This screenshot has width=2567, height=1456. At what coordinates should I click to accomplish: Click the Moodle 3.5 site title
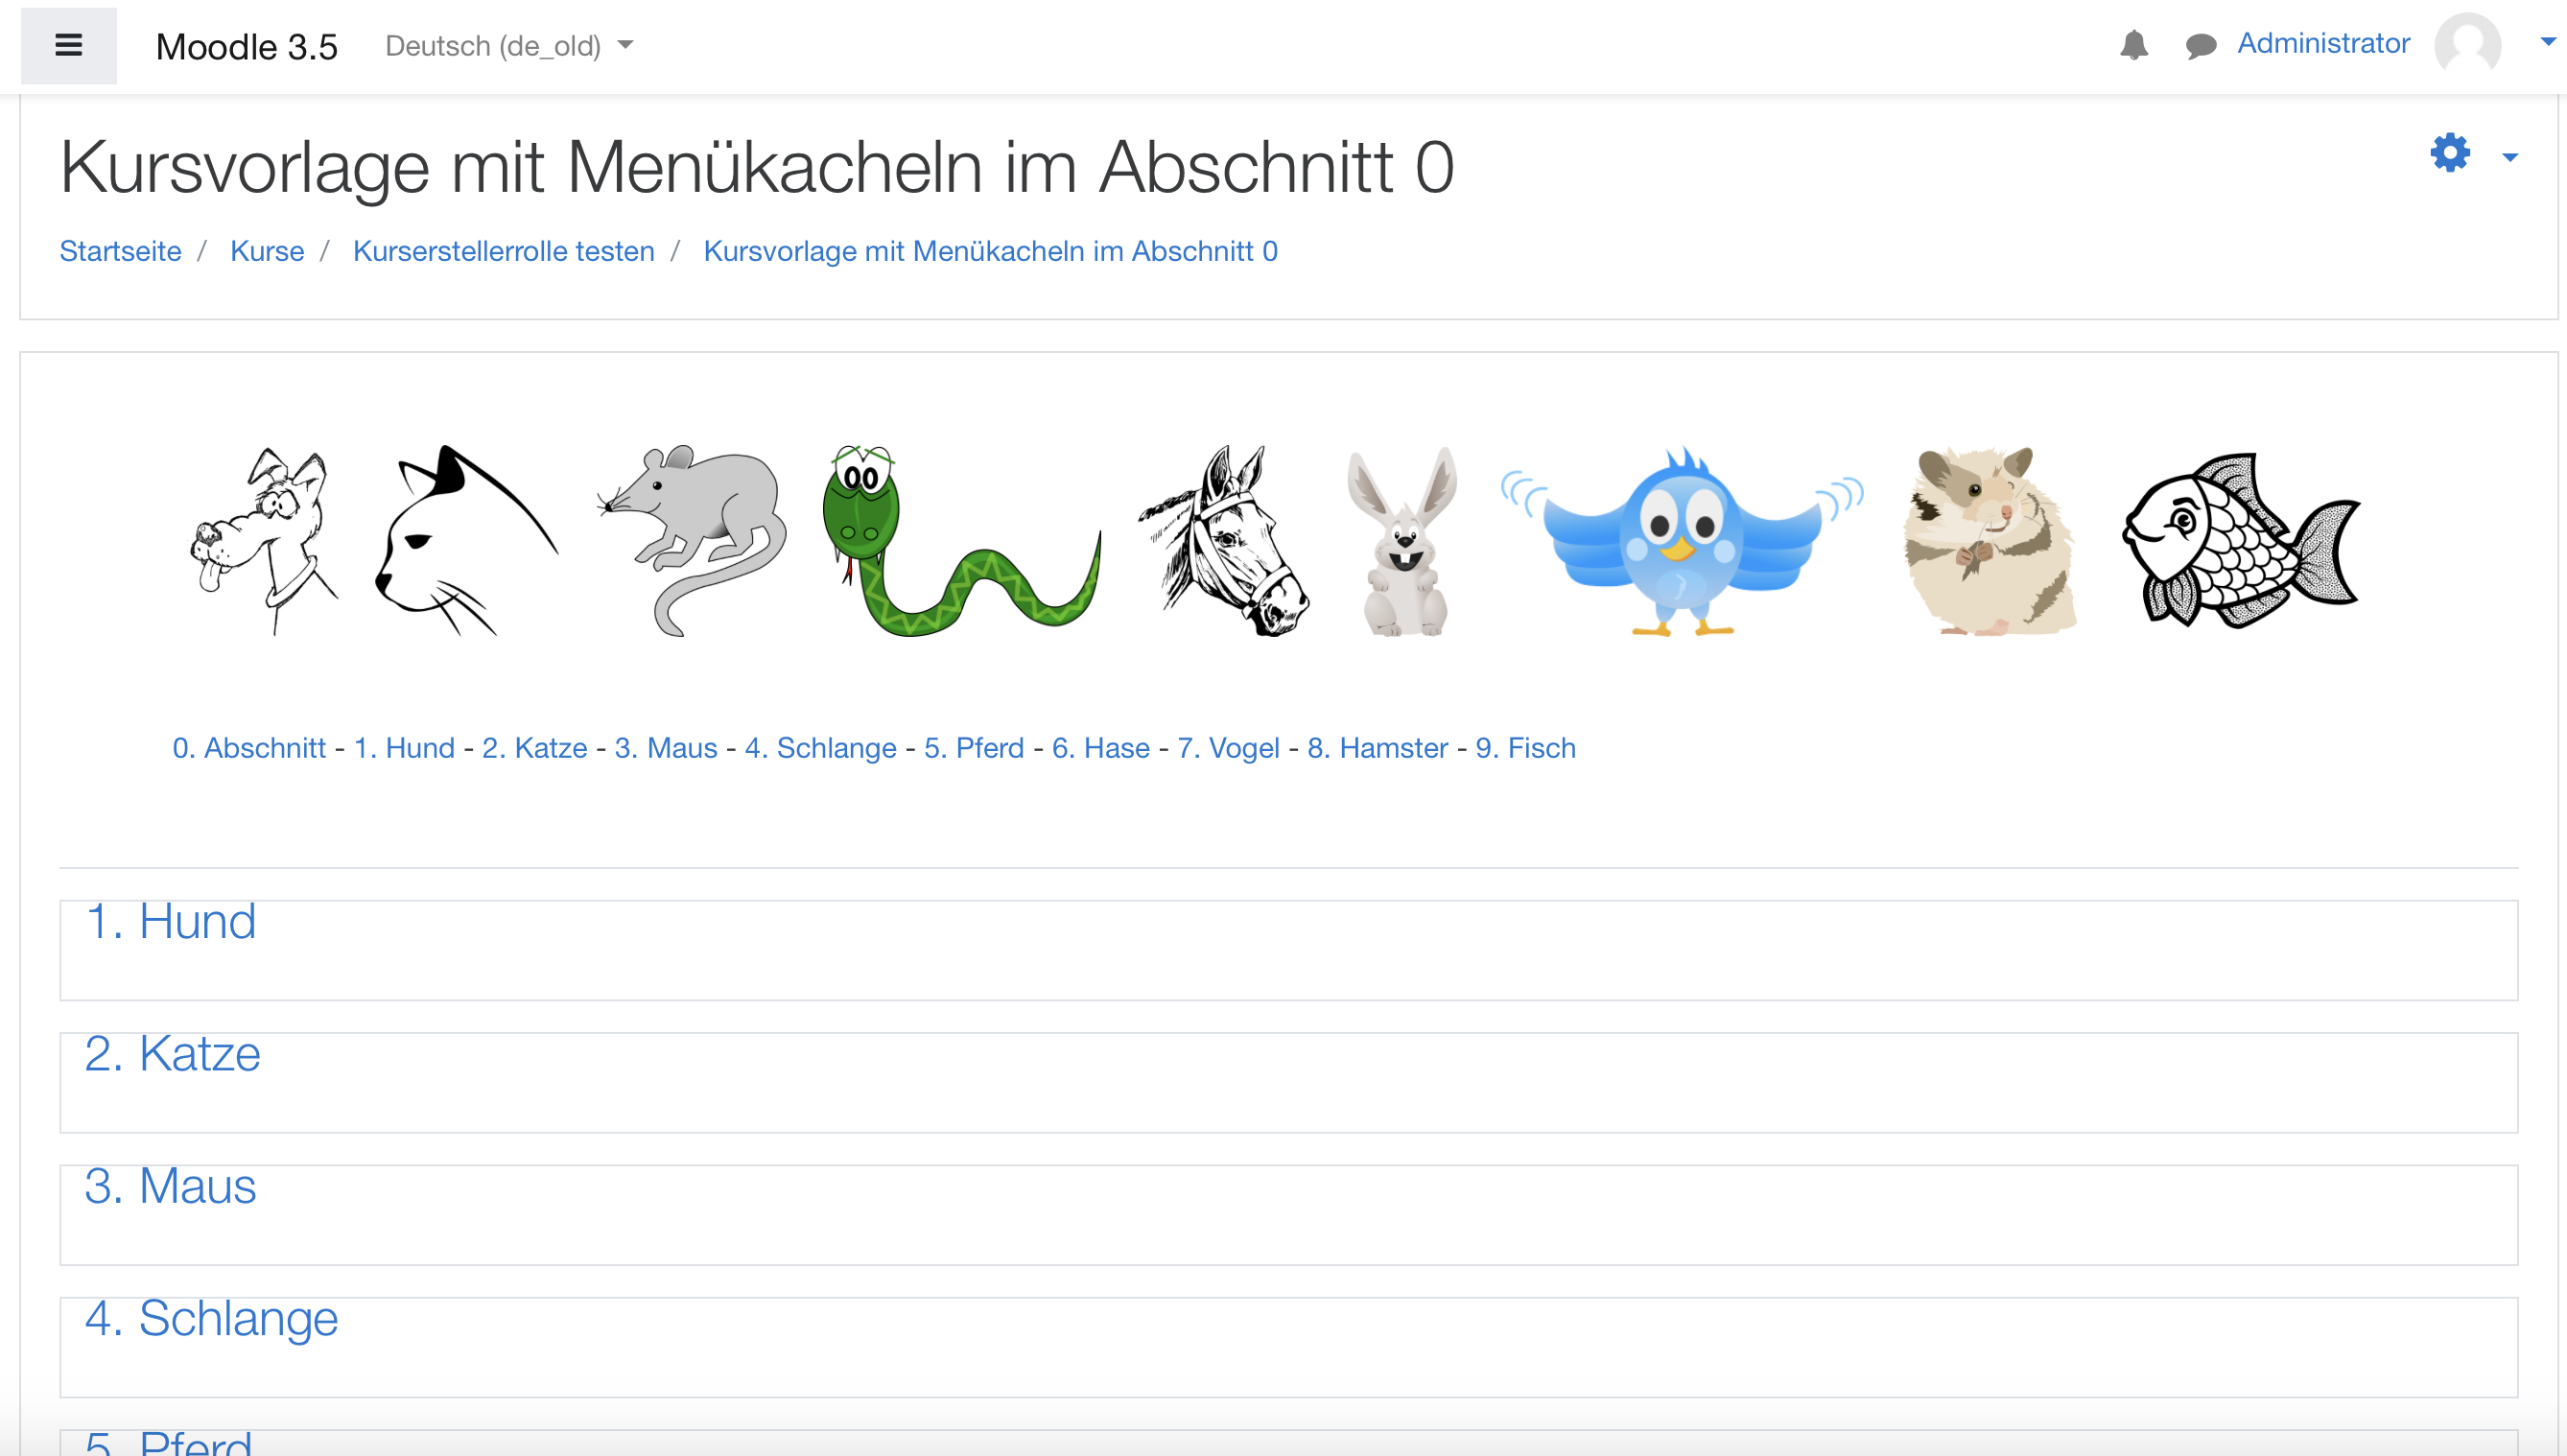[x=246, y=47]
